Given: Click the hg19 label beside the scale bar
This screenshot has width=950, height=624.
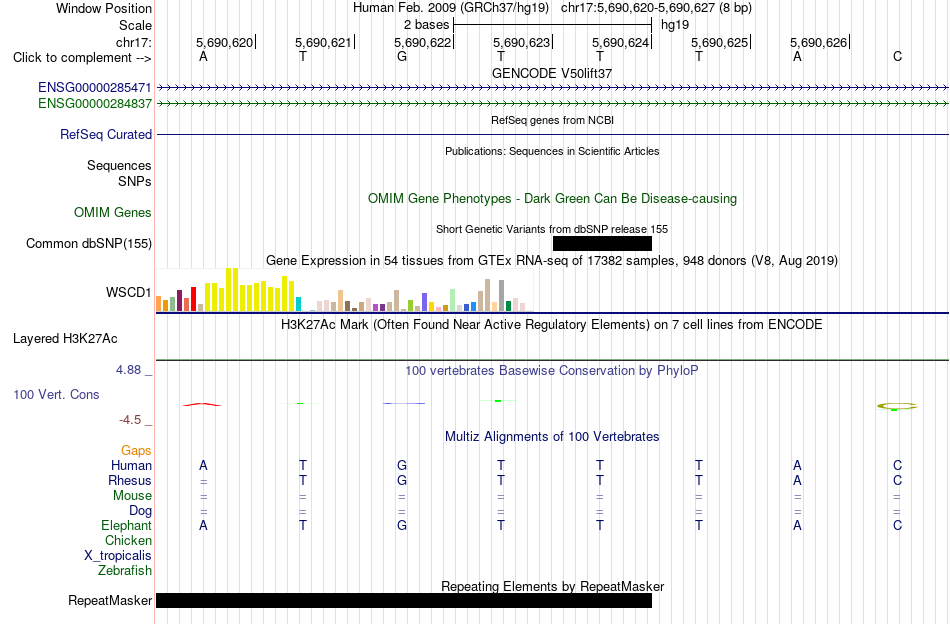Looking at the screenshot, I should point(674,25).
